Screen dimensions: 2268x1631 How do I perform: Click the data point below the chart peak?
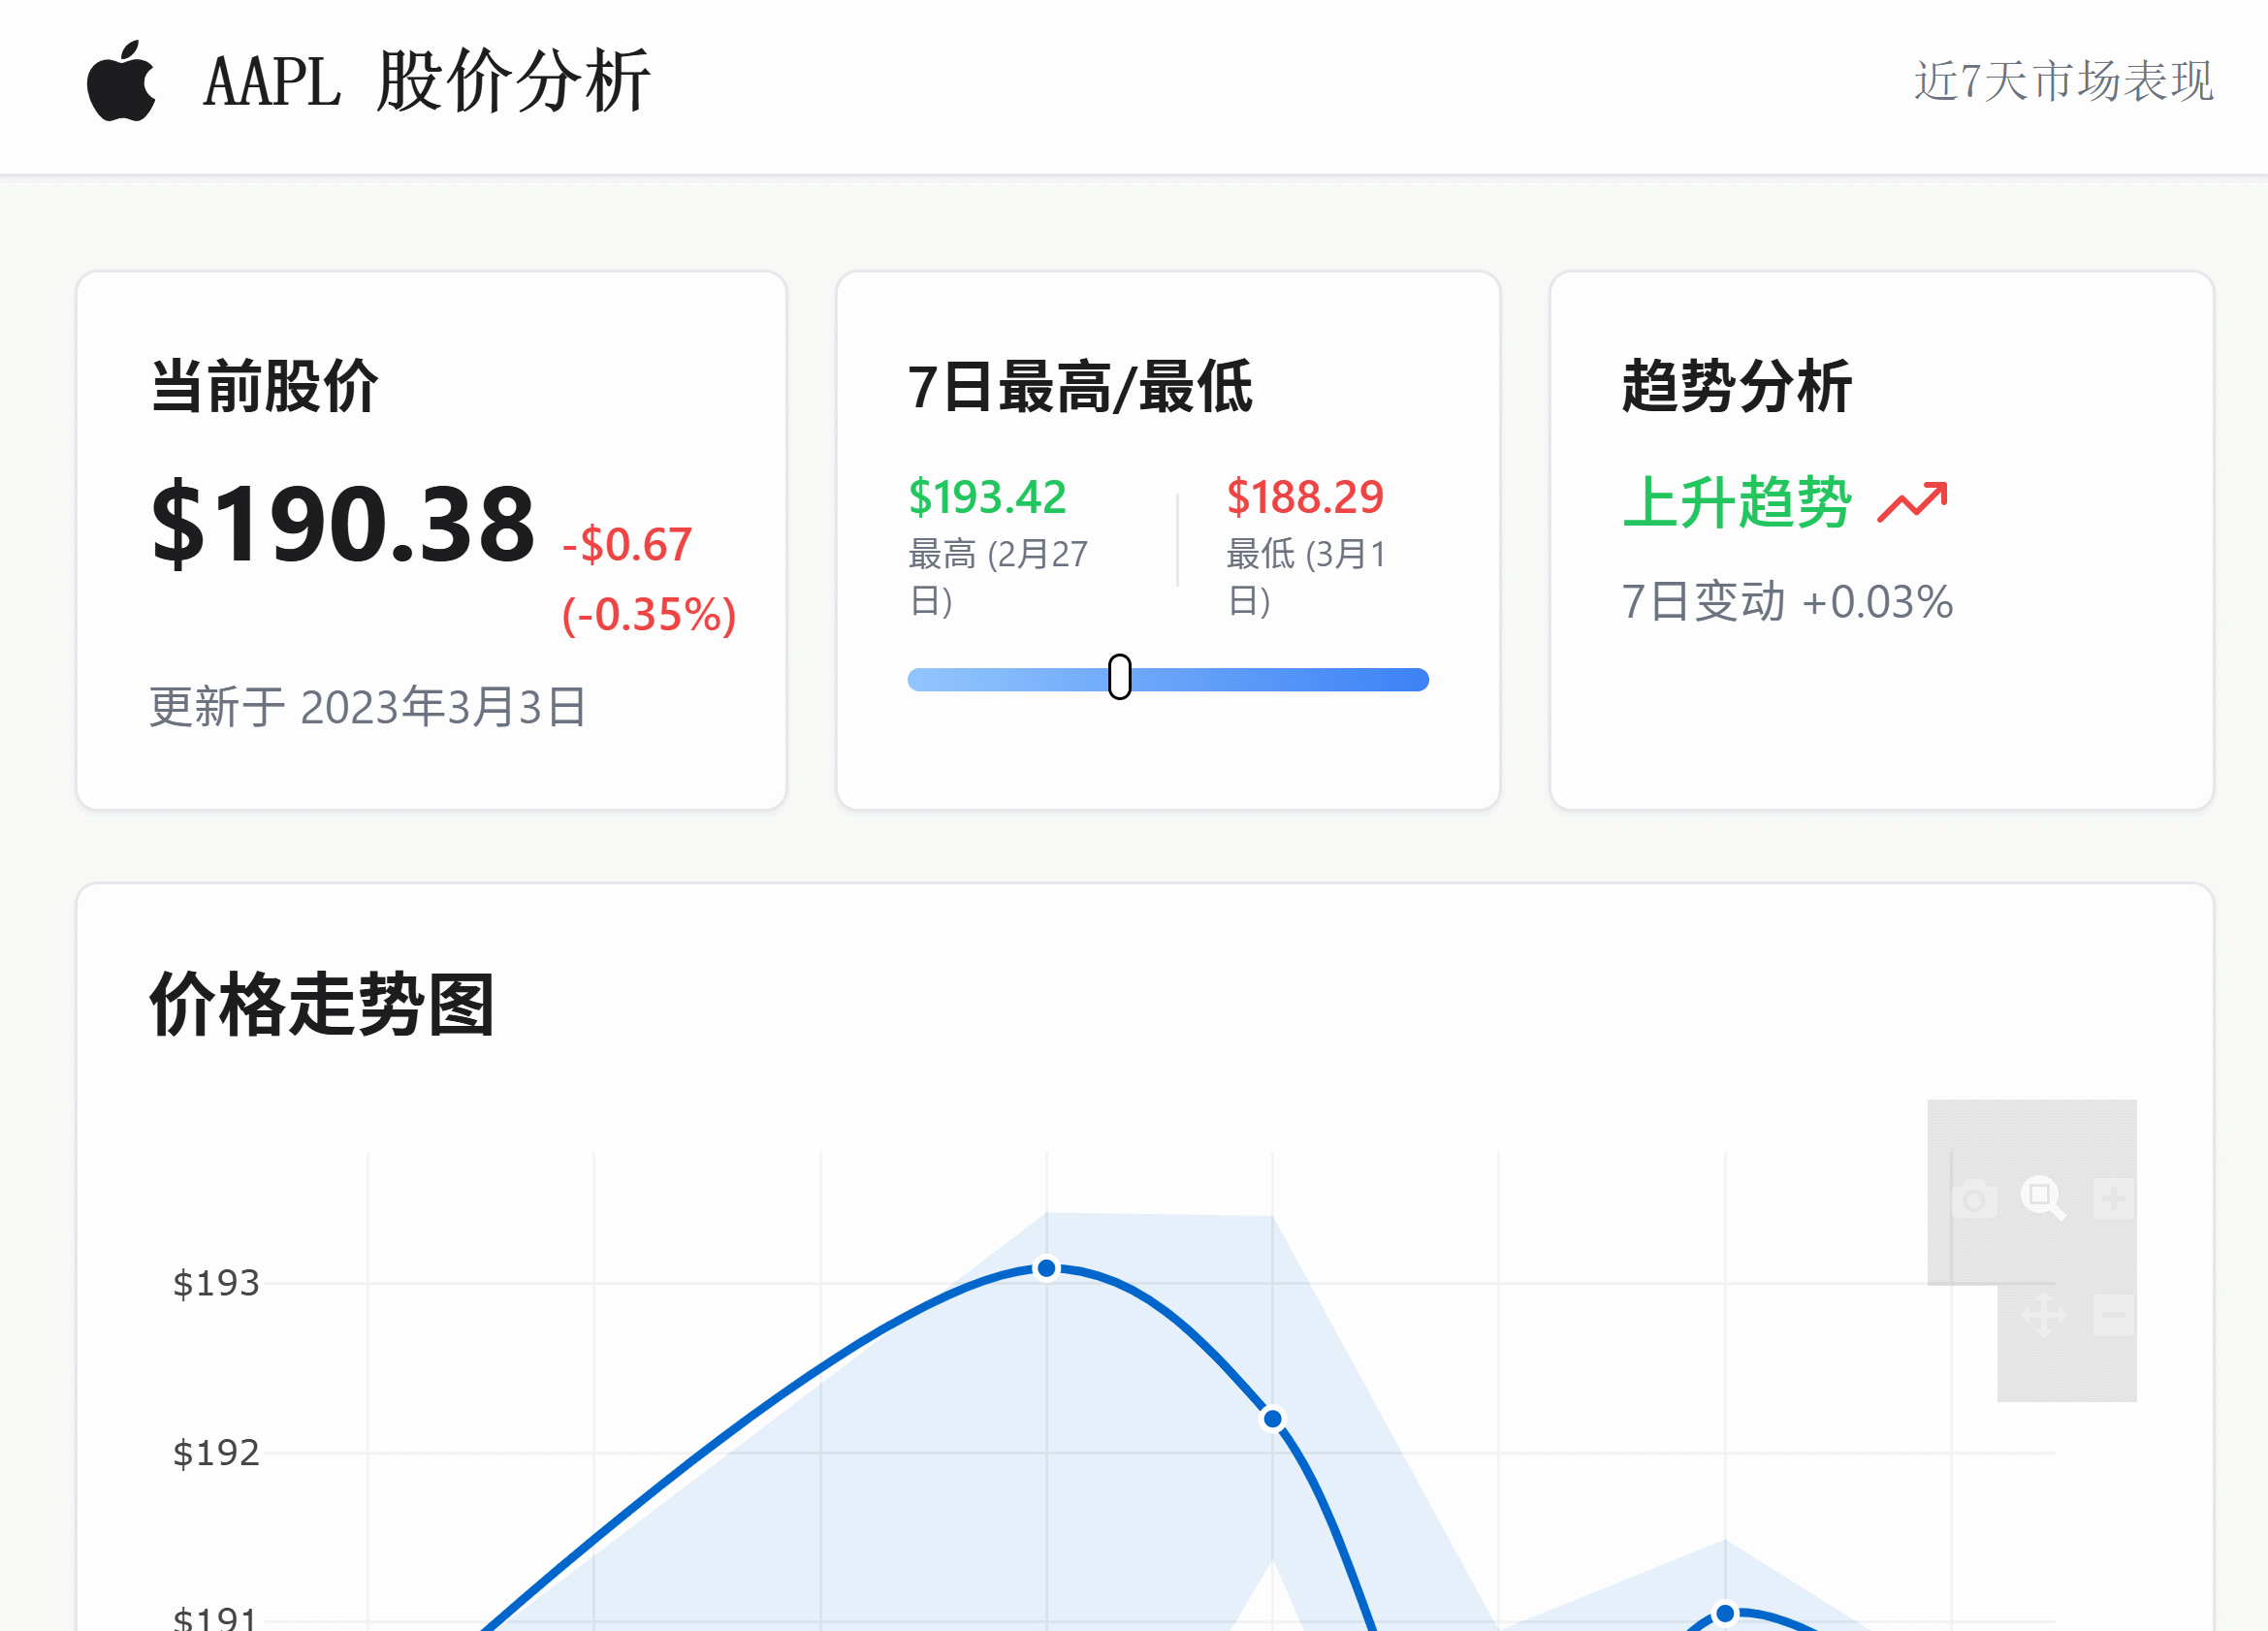(x=1272, y=1419)
